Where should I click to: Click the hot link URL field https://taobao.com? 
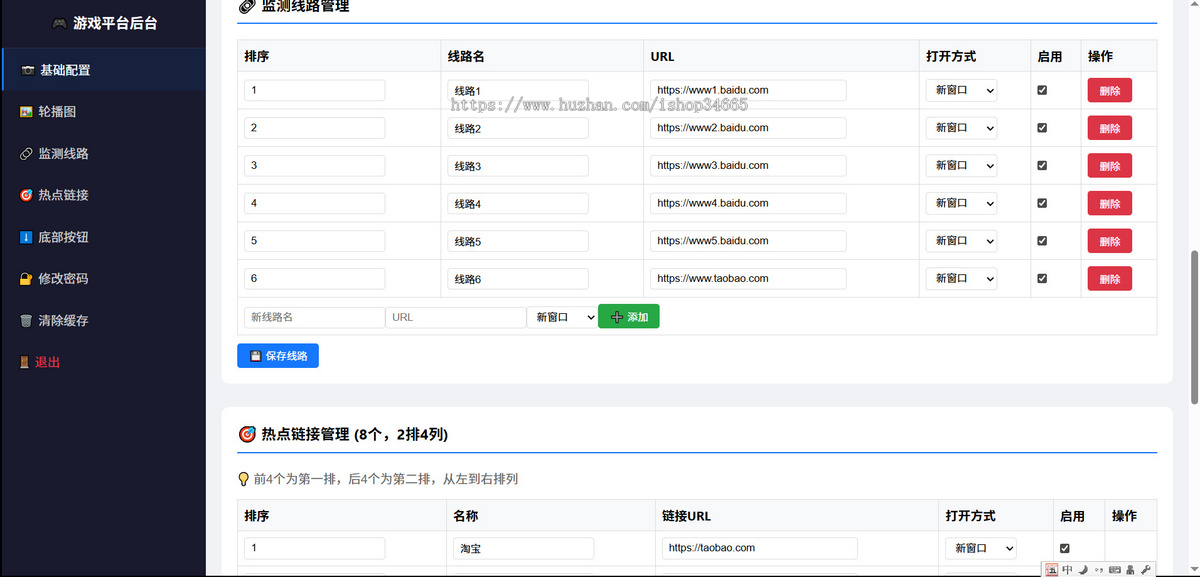(x=760, y=548)
